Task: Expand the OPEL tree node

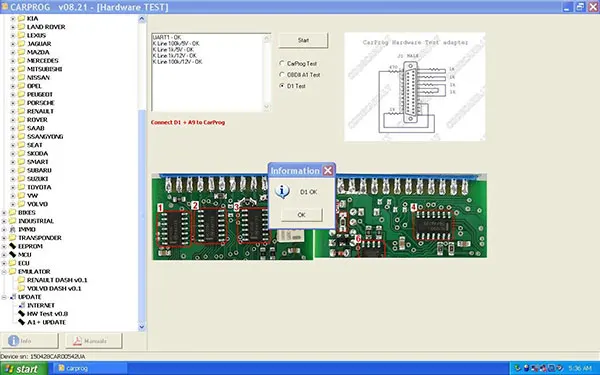Action: pos(13,86)
